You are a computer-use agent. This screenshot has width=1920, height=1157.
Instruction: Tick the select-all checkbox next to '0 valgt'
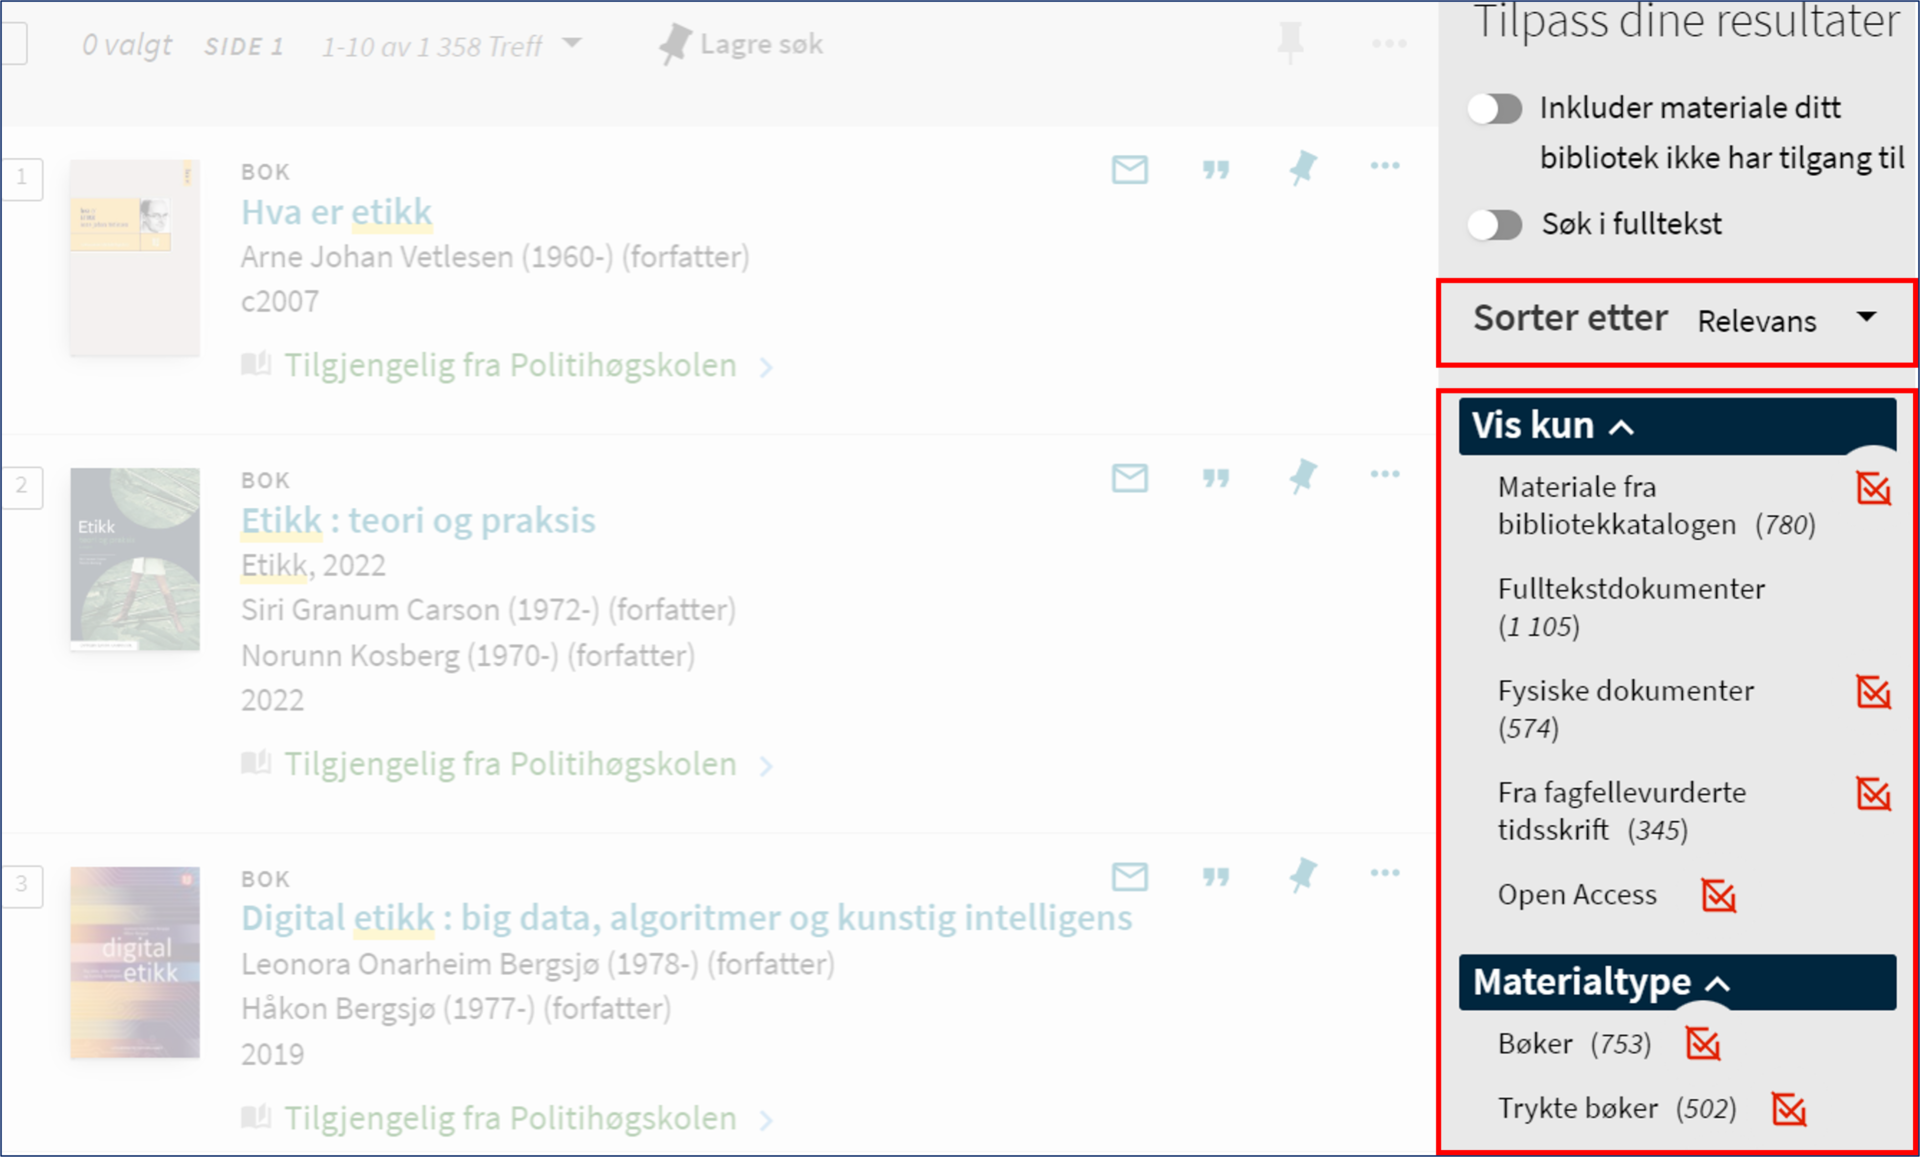[14, 43]
